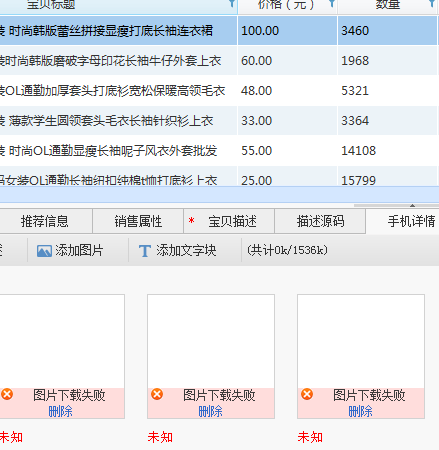439x450 pixels.
Task: Click the 未知 label under the right image
Action: pyautogui.click(x=310, y=437)
